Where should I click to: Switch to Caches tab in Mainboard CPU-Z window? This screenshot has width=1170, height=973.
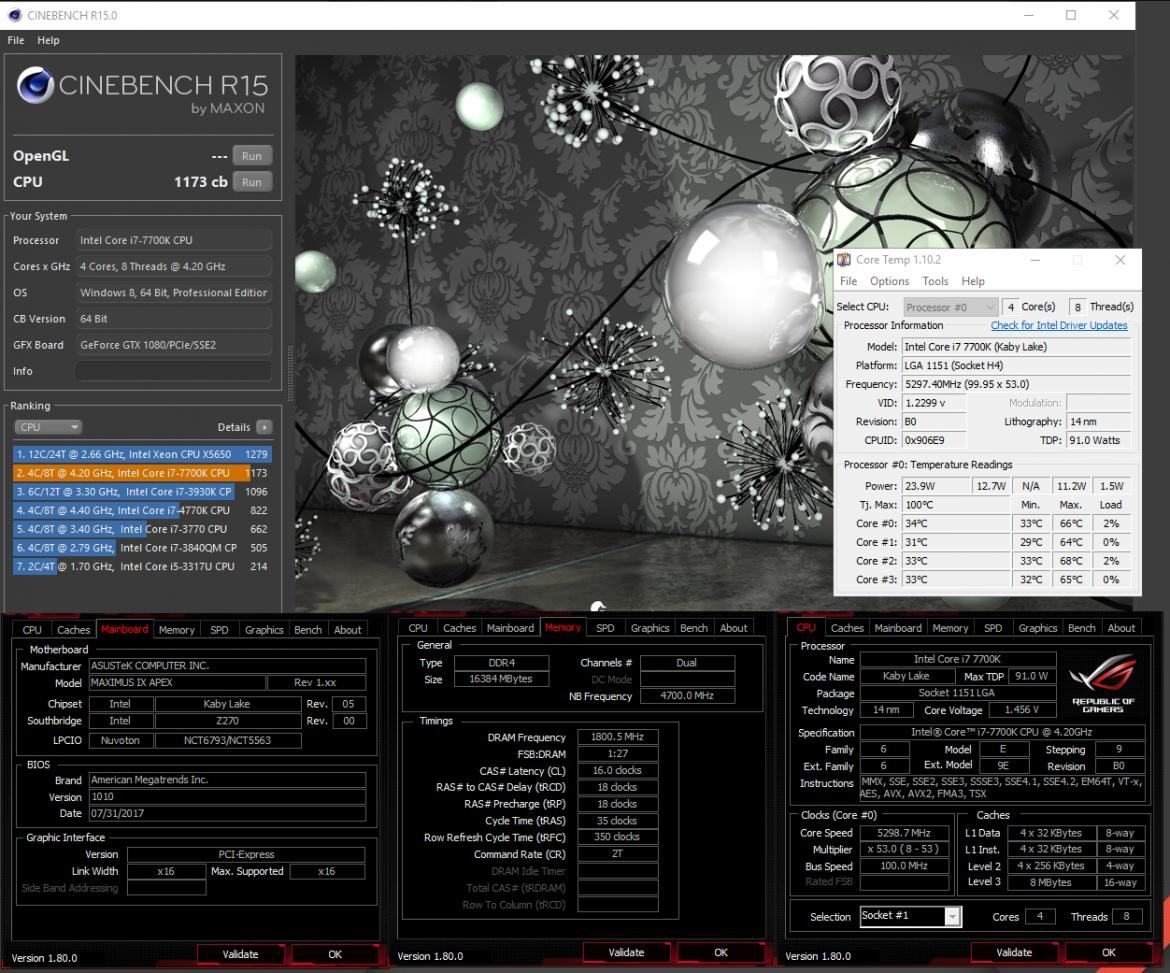click(x=74, y=630)
